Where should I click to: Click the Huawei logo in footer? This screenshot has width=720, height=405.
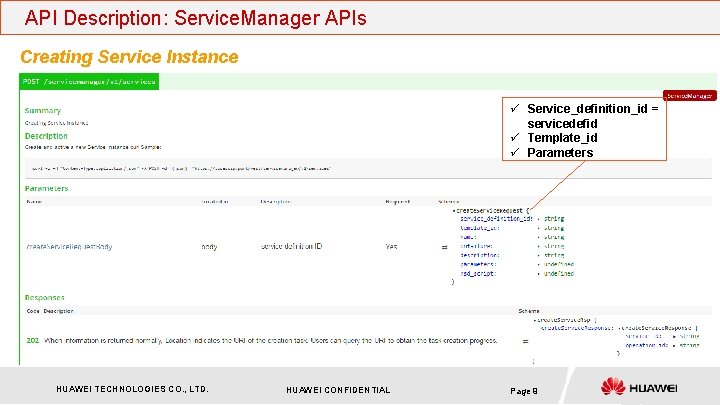(x=639, y=387)
